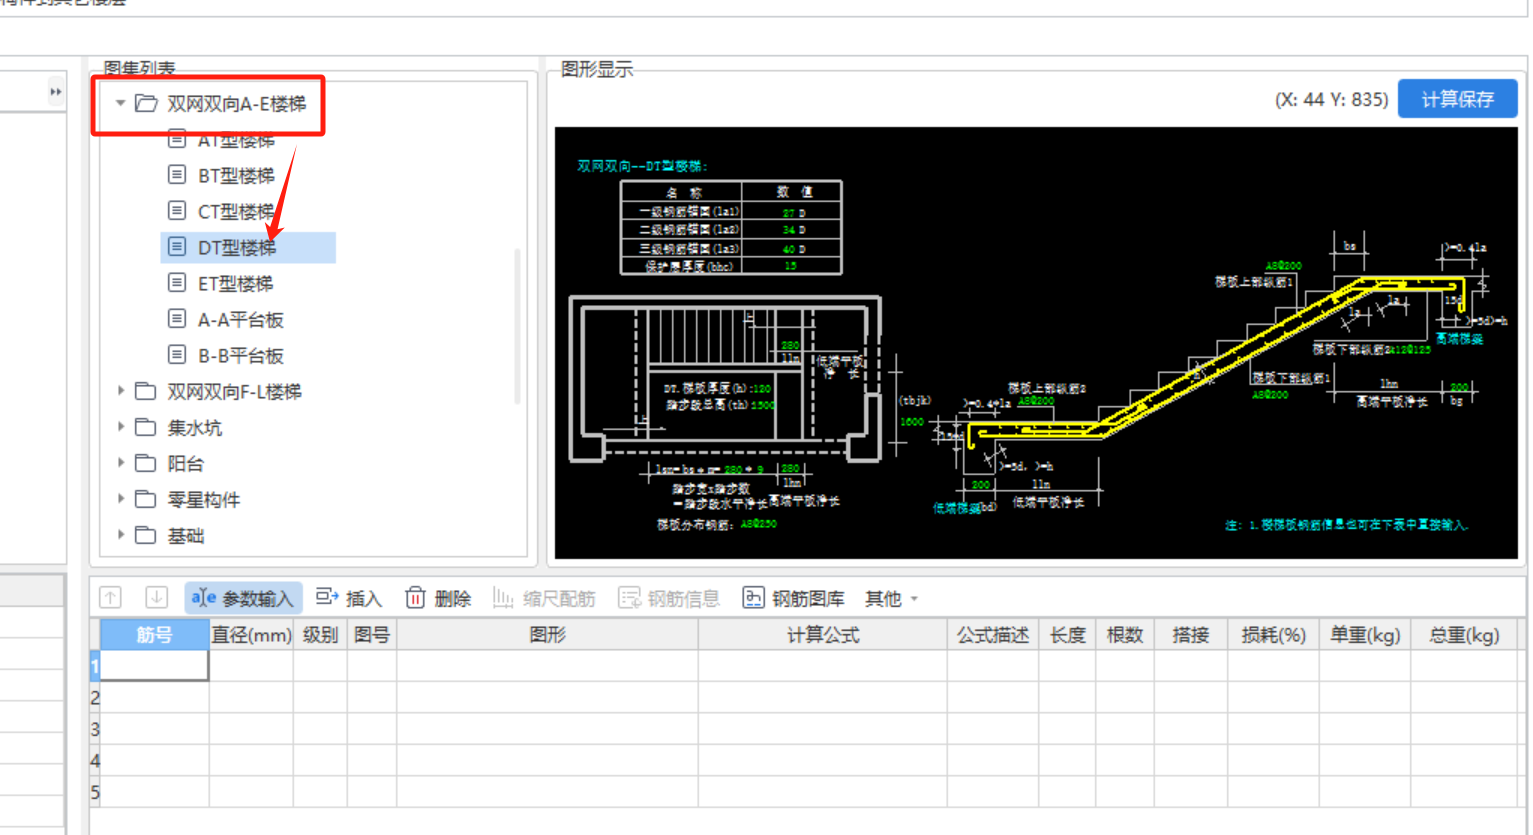Click the 缩尺配筋 toolbar button
1533x835 pixels.
tap(545, 598)
